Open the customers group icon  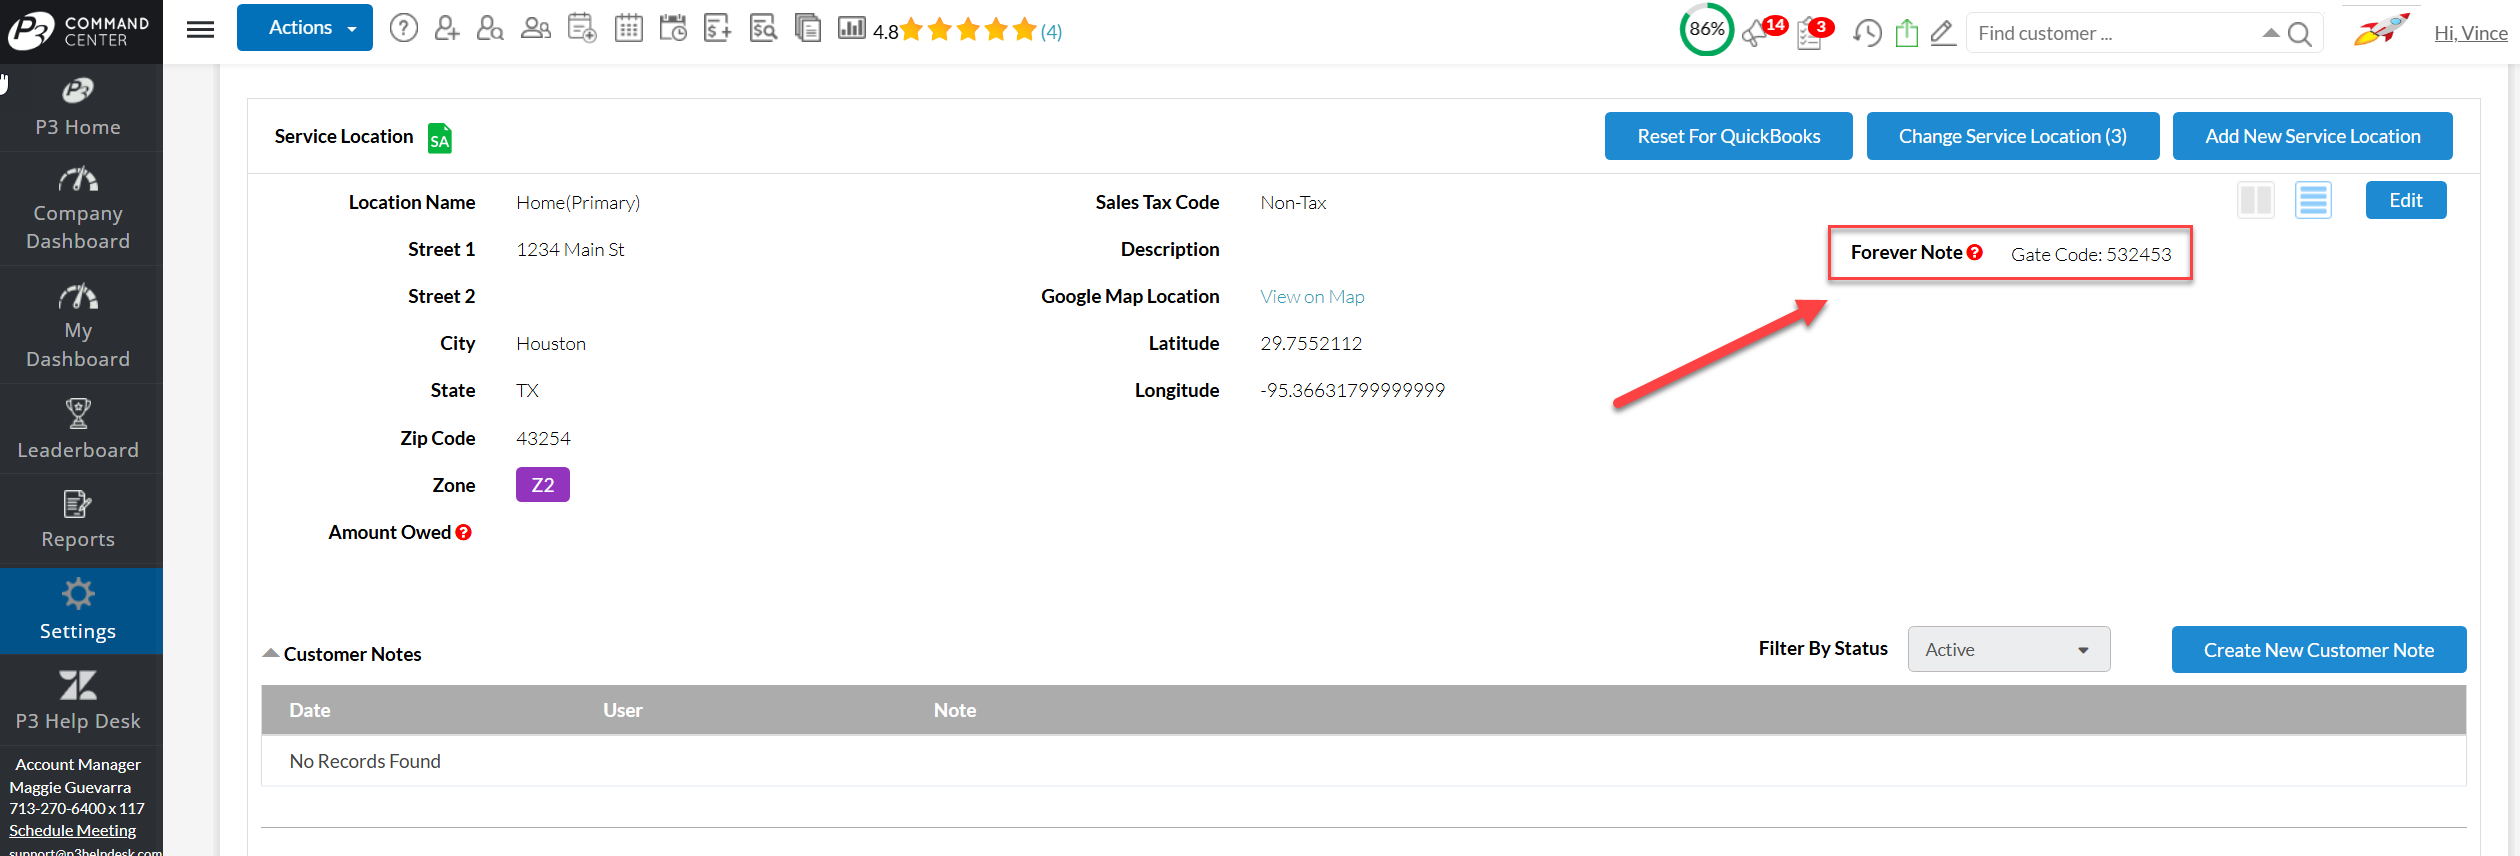(x=536, y=28)
